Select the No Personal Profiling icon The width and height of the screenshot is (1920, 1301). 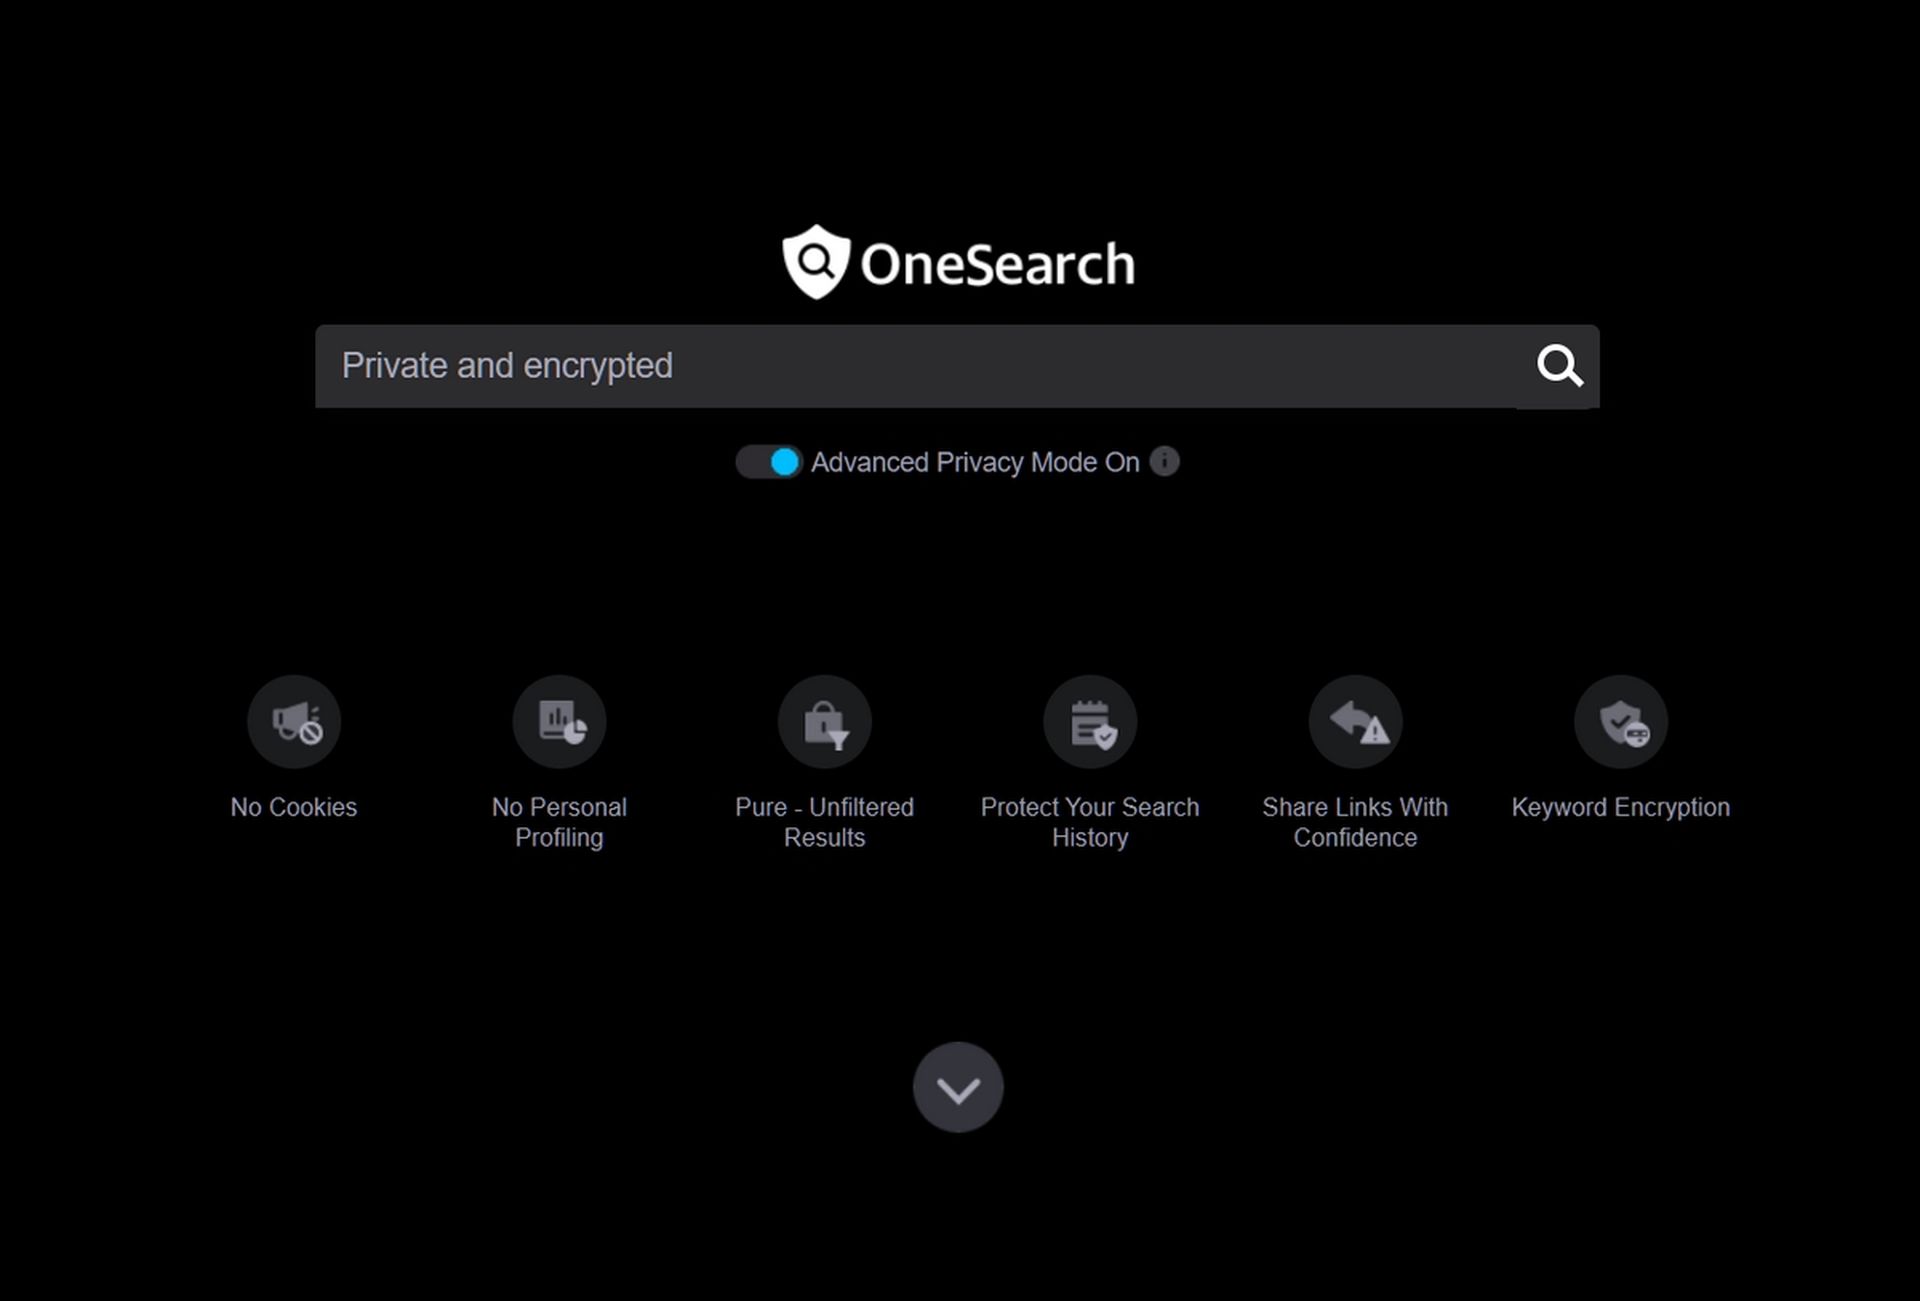[x=559, y=721]
